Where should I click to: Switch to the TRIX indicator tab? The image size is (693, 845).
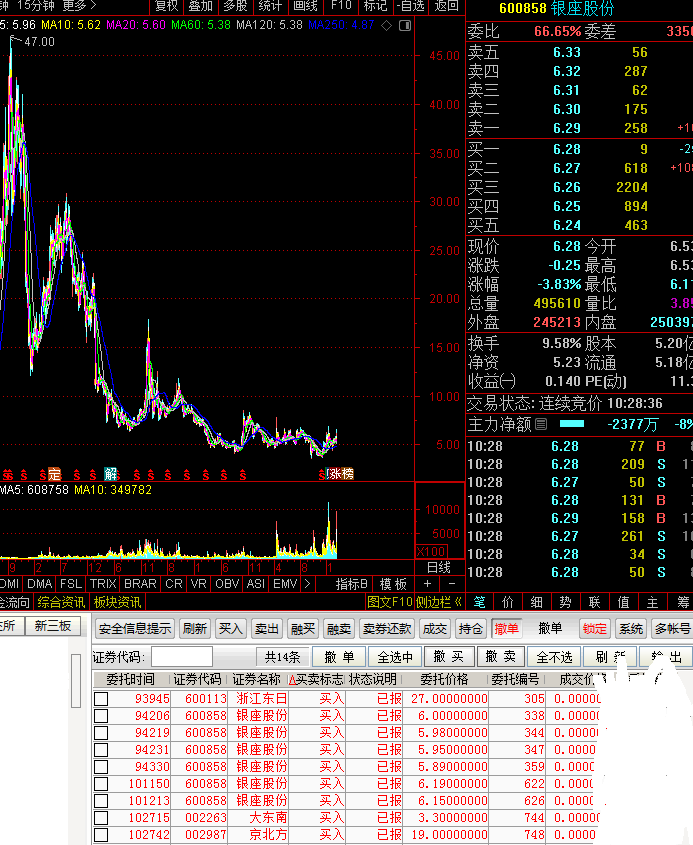103,584
